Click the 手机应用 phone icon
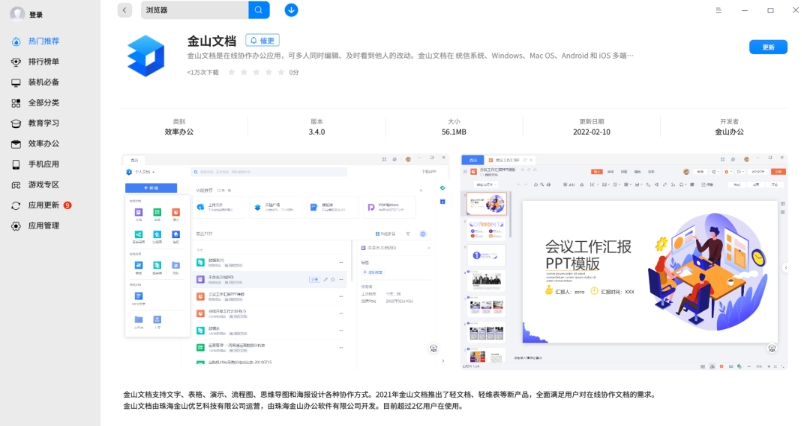 tap(16, 164)
